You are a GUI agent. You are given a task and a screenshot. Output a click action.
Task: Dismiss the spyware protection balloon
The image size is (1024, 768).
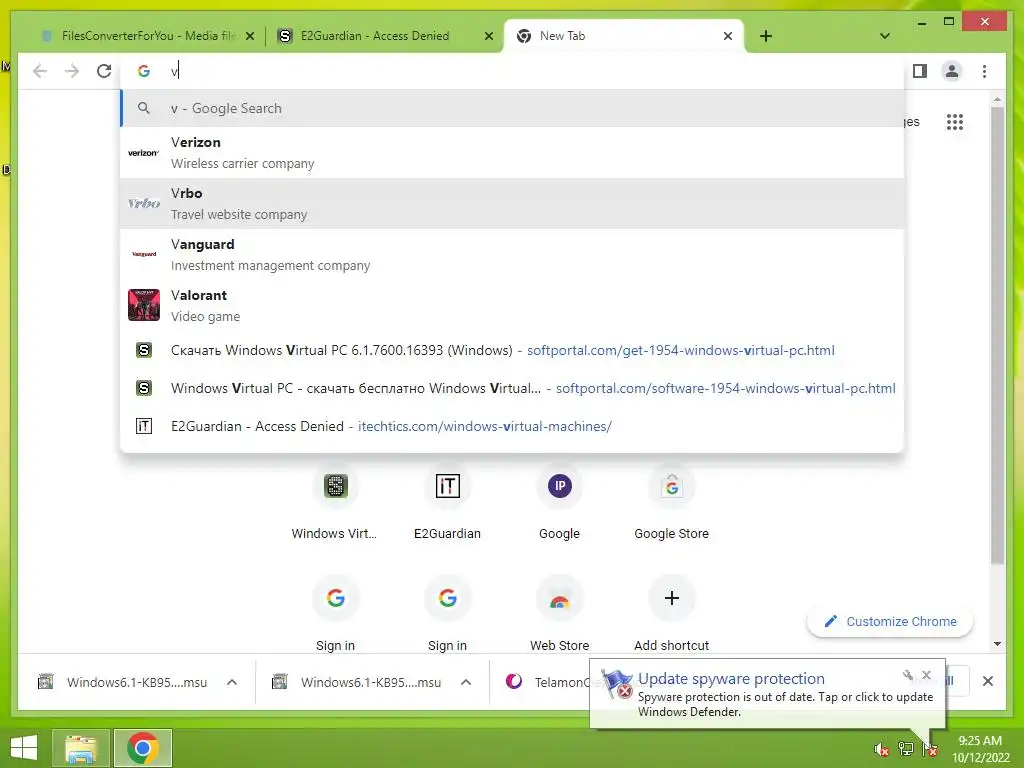coord(926,675)
